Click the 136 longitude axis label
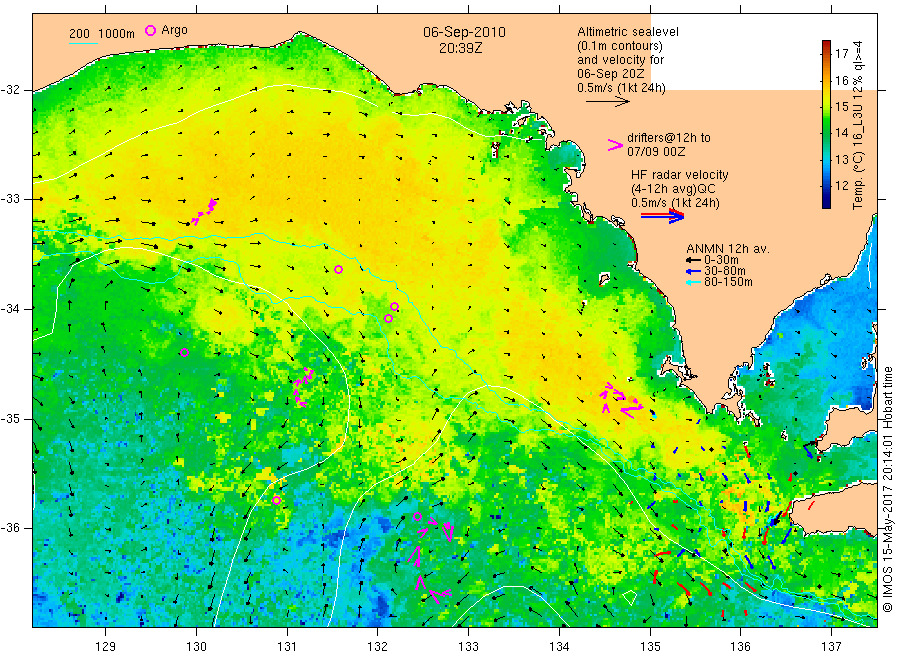 tap(740, 647)
